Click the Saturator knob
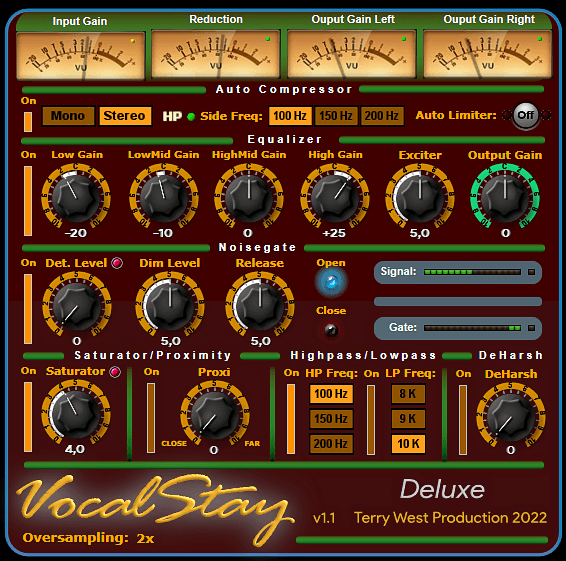The image size is (566, 561). (x=75, y=414)
